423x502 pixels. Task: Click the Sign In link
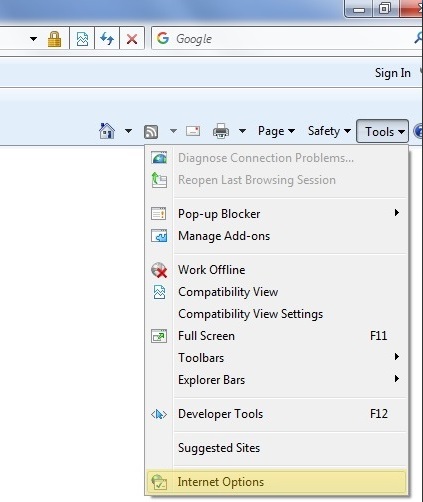pos(393,73)
